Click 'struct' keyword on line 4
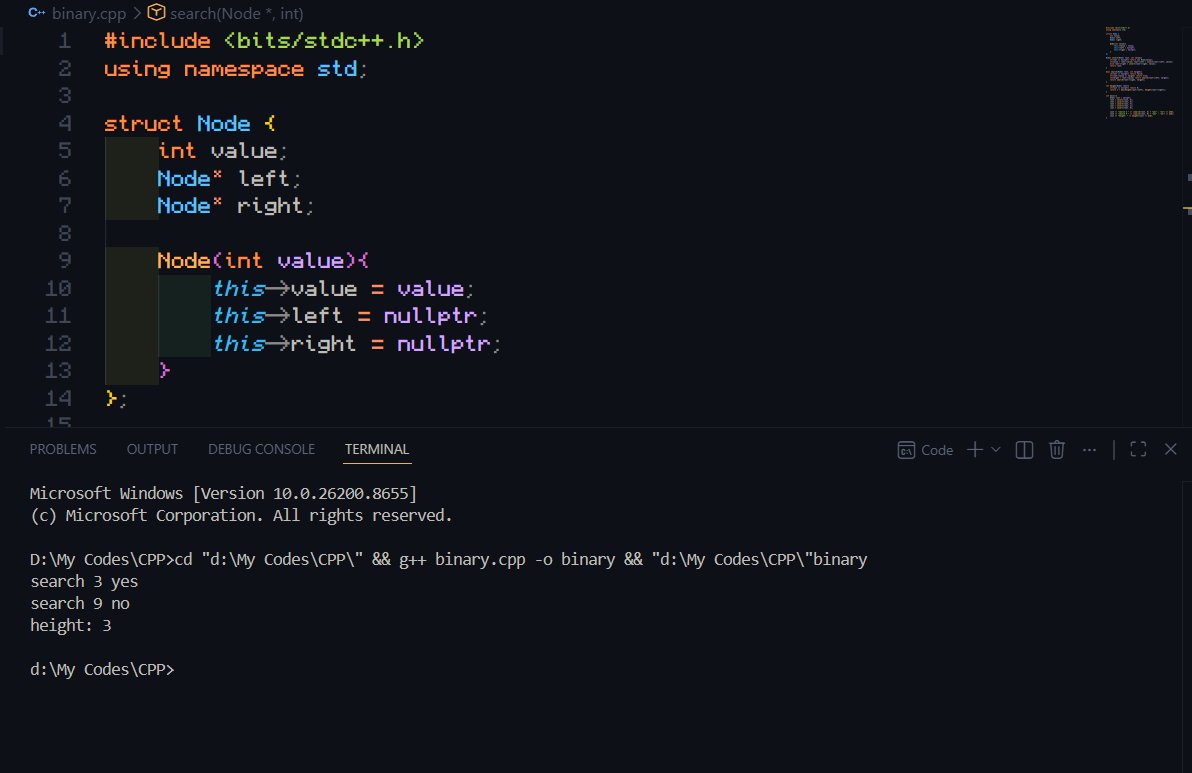Image resolution: width=1192 pixels, height=773 pixels. 143,123
